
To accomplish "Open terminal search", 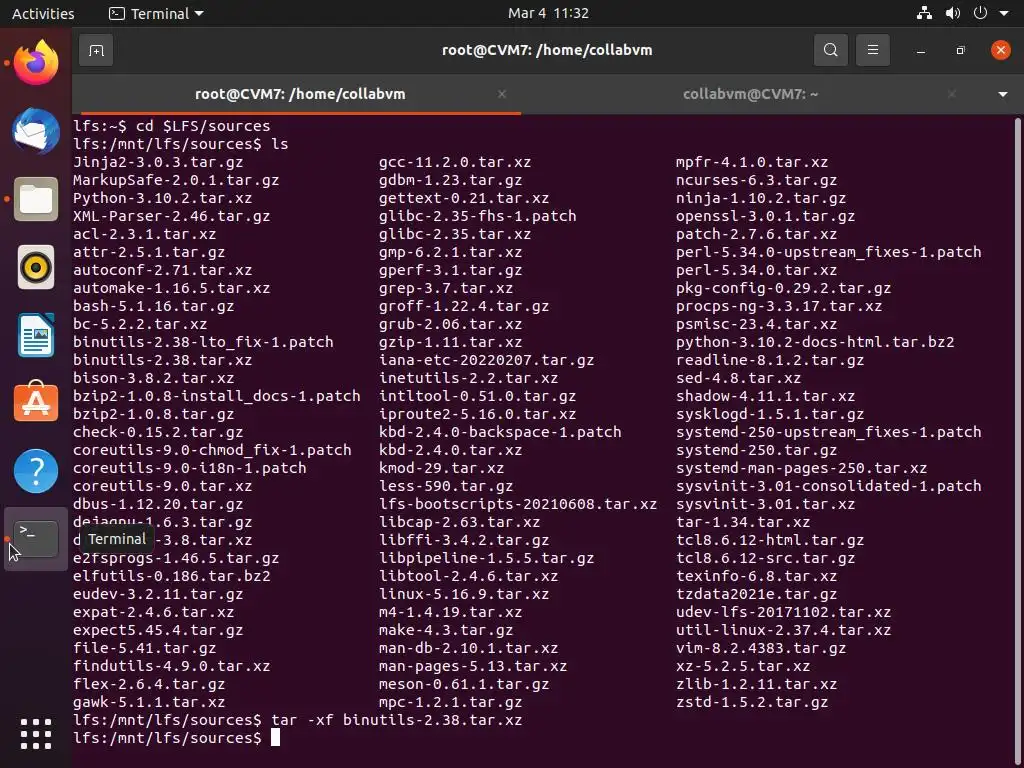I will point(831,50).
